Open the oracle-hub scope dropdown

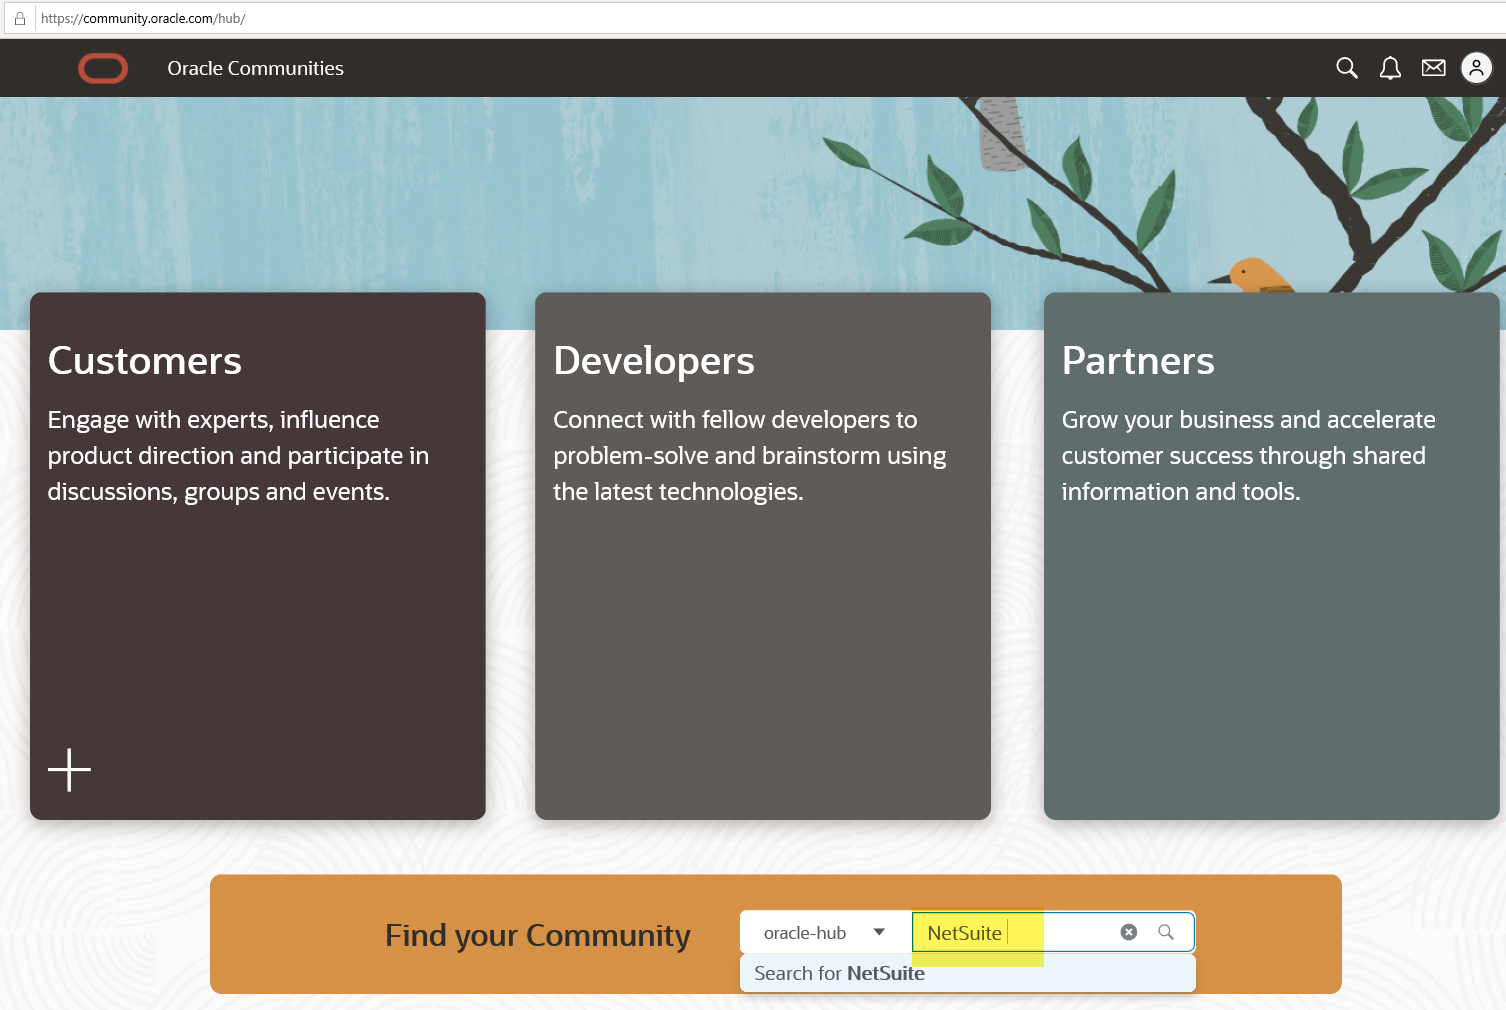(x=825, y=932)
